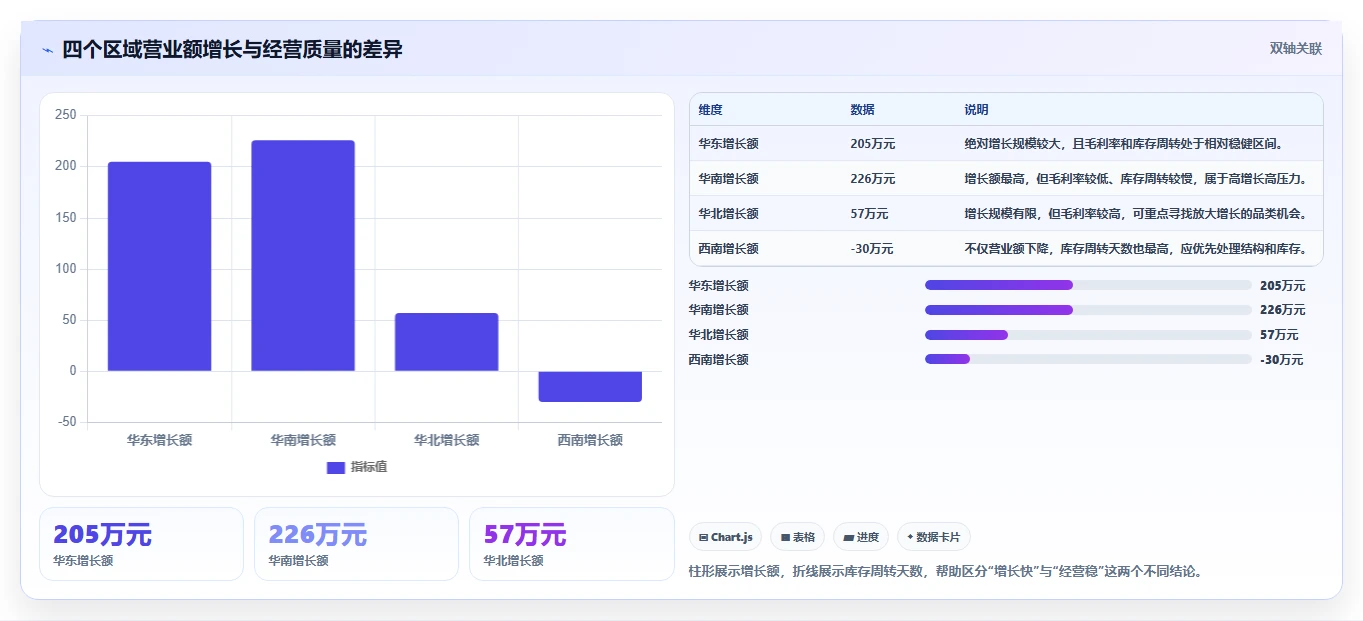Select the Chart.js tag chip

click(725, 537)
